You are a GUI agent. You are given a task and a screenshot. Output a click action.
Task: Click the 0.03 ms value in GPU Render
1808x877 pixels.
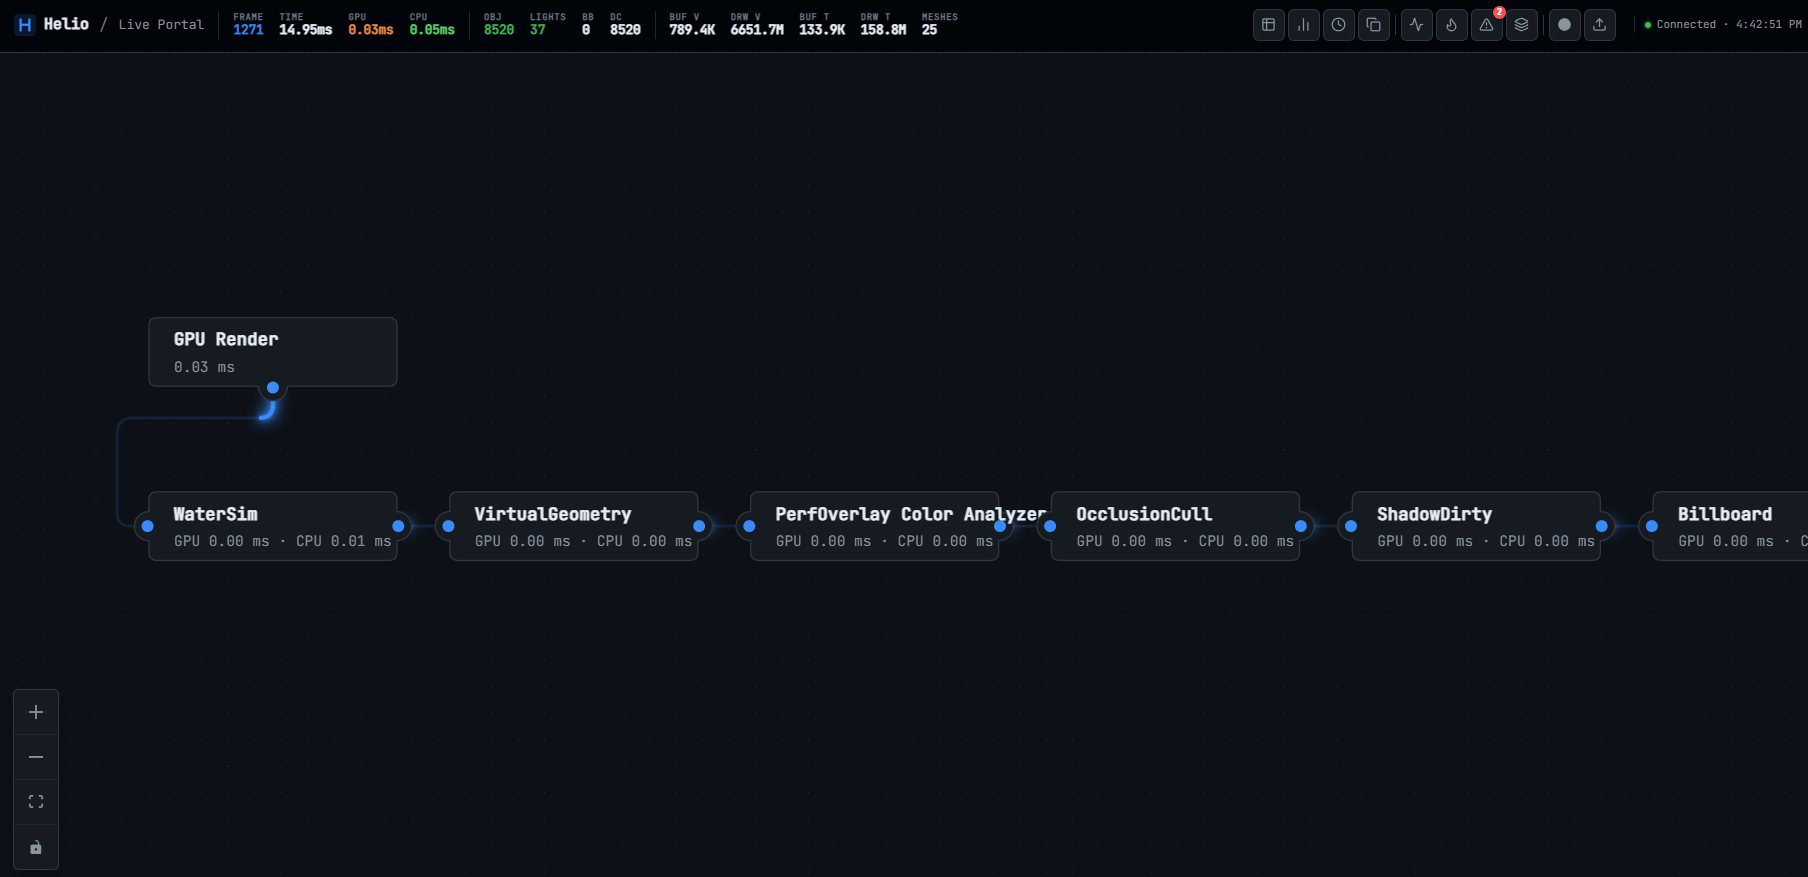(204, 367)
